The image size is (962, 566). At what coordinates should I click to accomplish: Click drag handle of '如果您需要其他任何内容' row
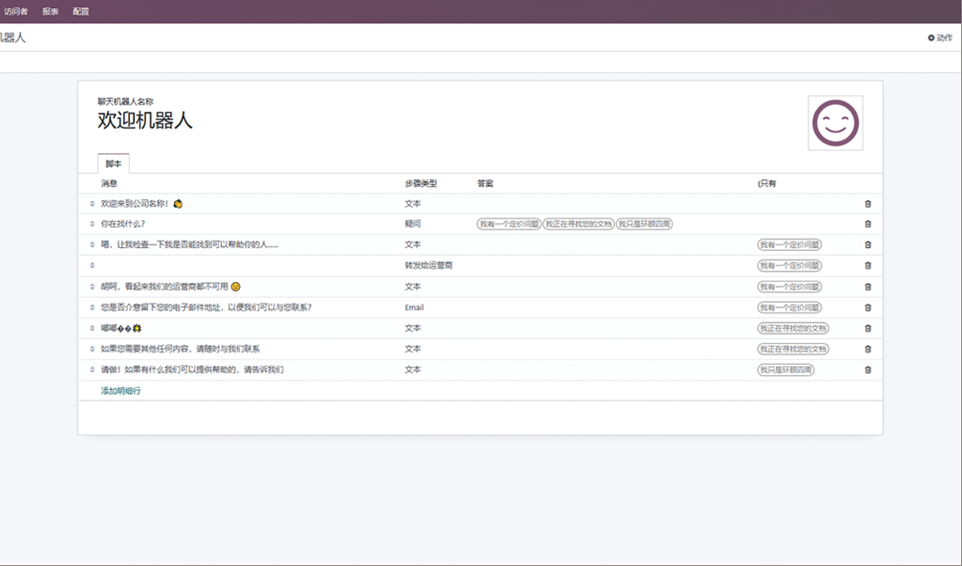tap(92, 349)
